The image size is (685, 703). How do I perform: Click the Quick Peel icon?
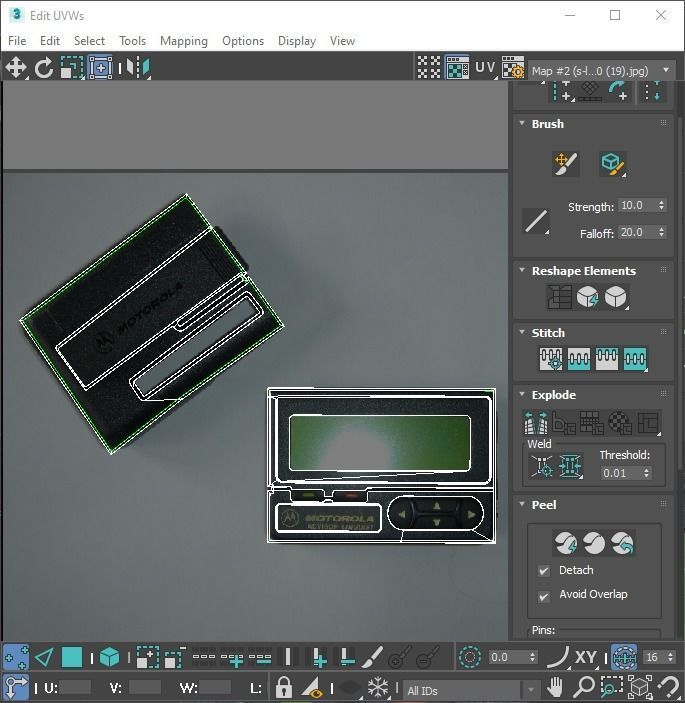(x=565, y=543)
